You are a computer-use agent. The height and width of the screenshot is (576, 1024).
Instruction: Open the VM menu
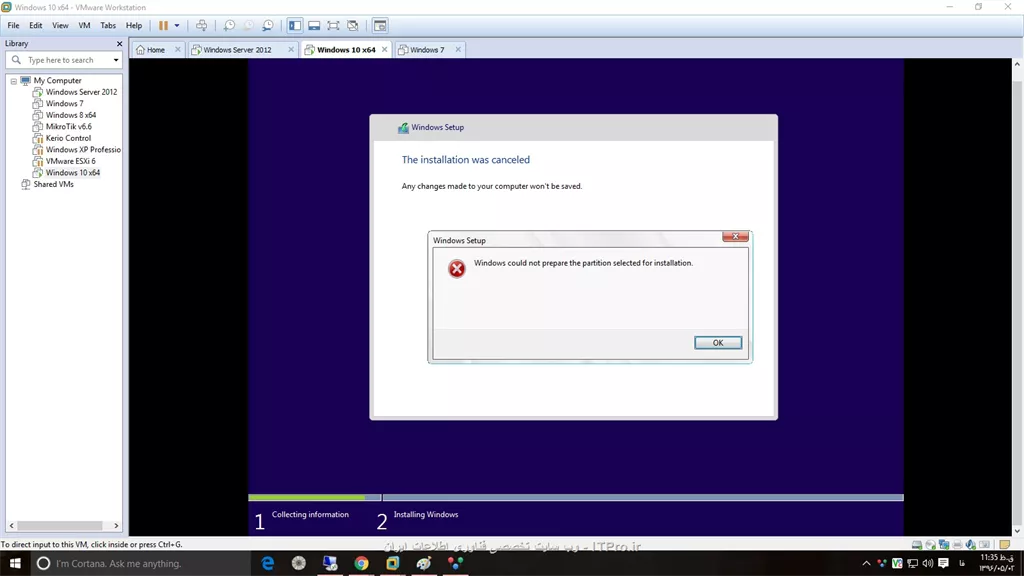coord(84,25)
